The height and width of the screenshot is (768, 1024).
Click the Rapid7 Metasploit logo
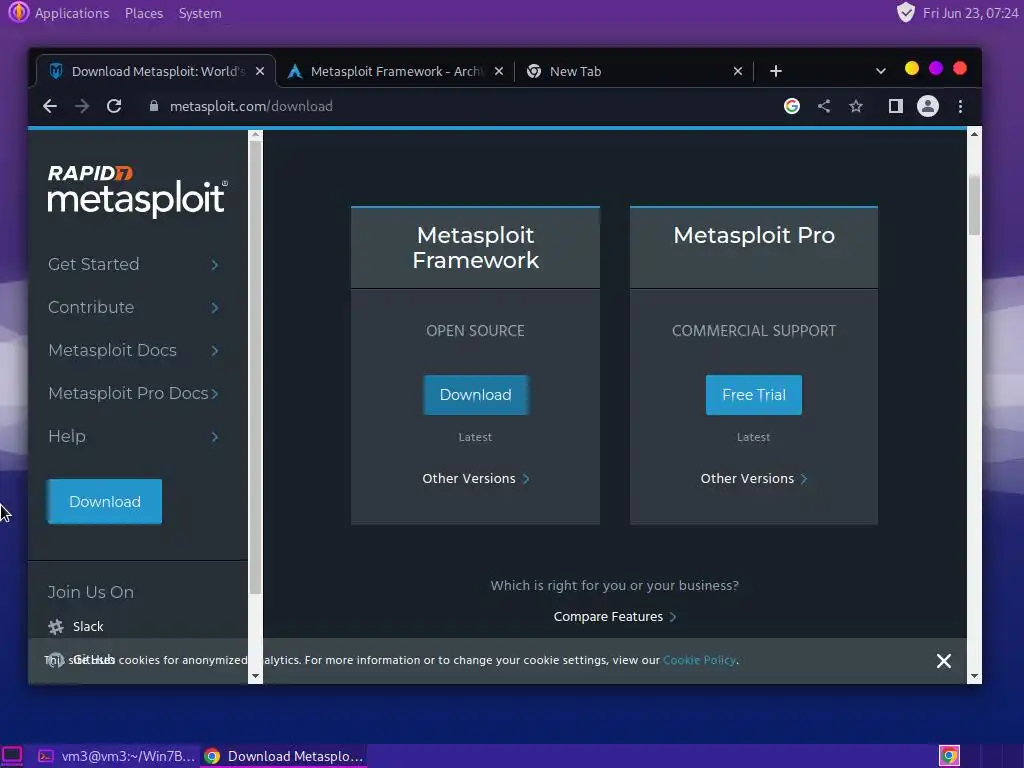point(137,190)
